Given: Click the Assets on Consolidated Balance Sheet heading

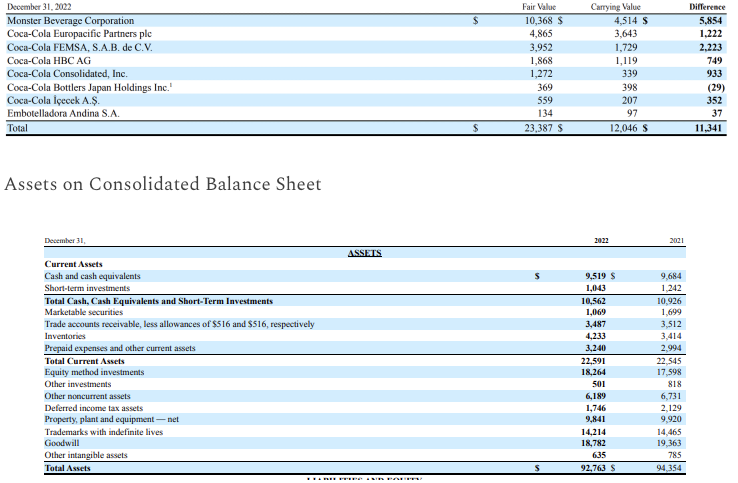Looking at the screenshot, I should click(x=163, y=184).
